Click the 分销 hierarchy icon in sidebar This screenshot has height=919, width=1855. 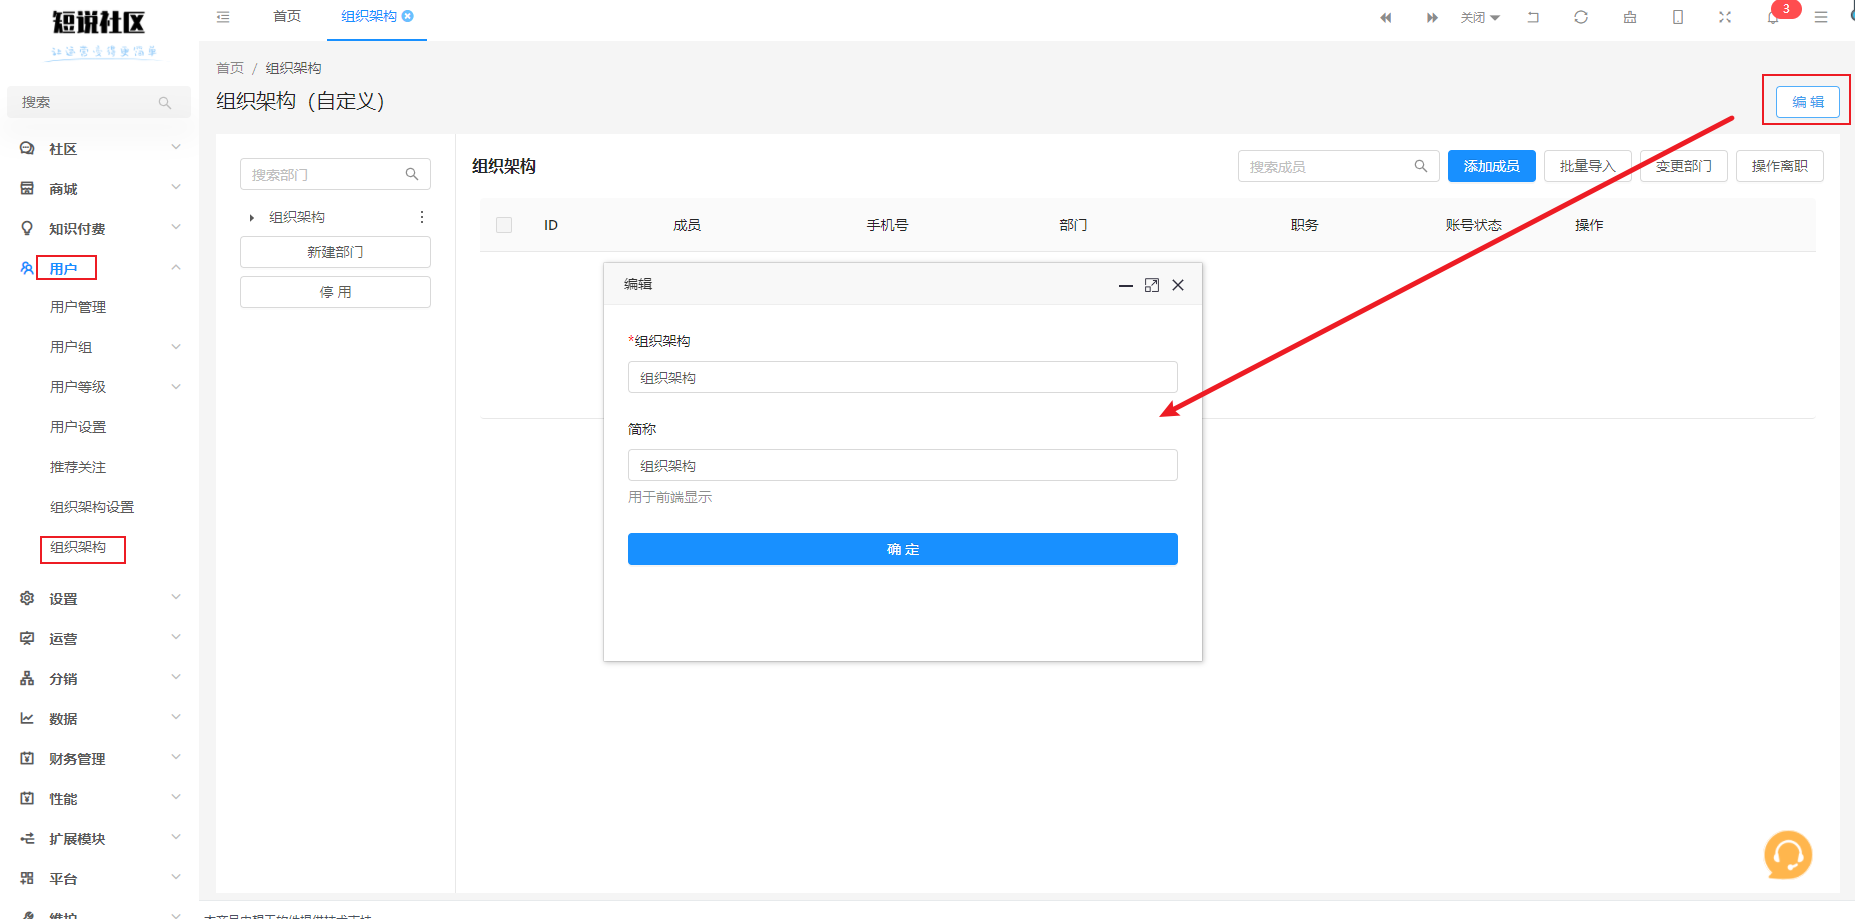pos(27,678)
